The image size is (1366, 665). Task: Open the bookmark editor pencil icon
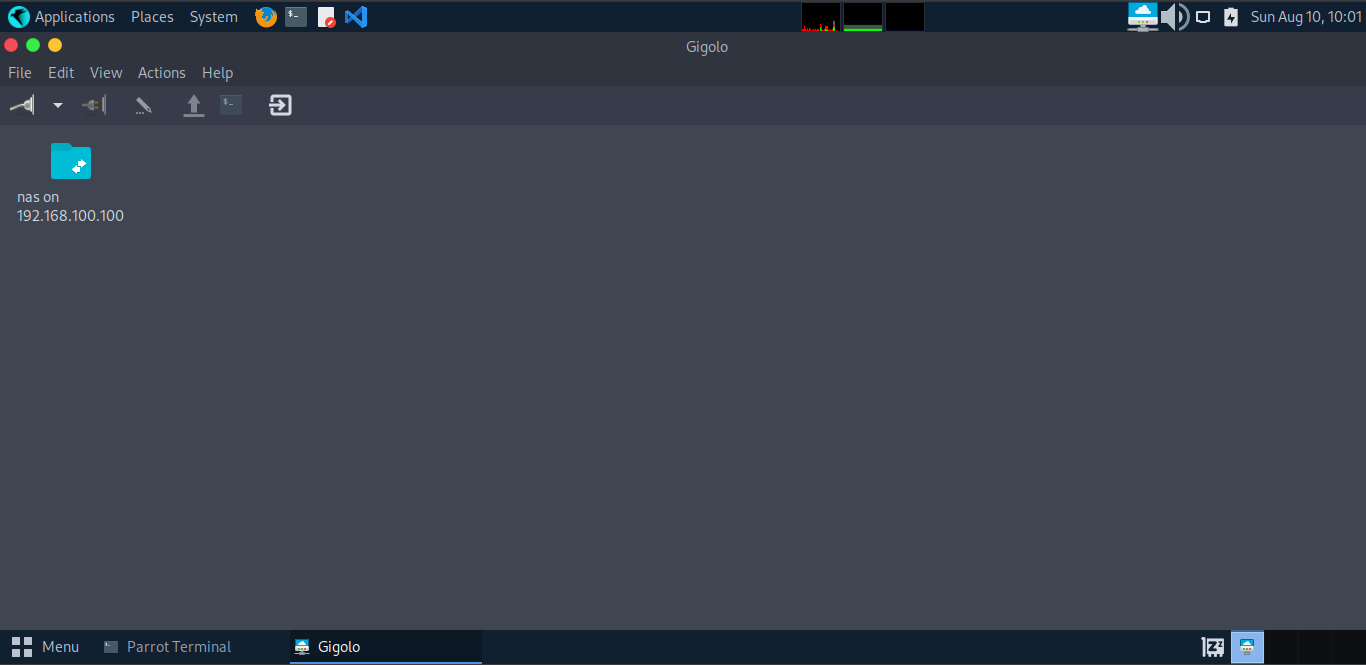[x=143, y=104]
